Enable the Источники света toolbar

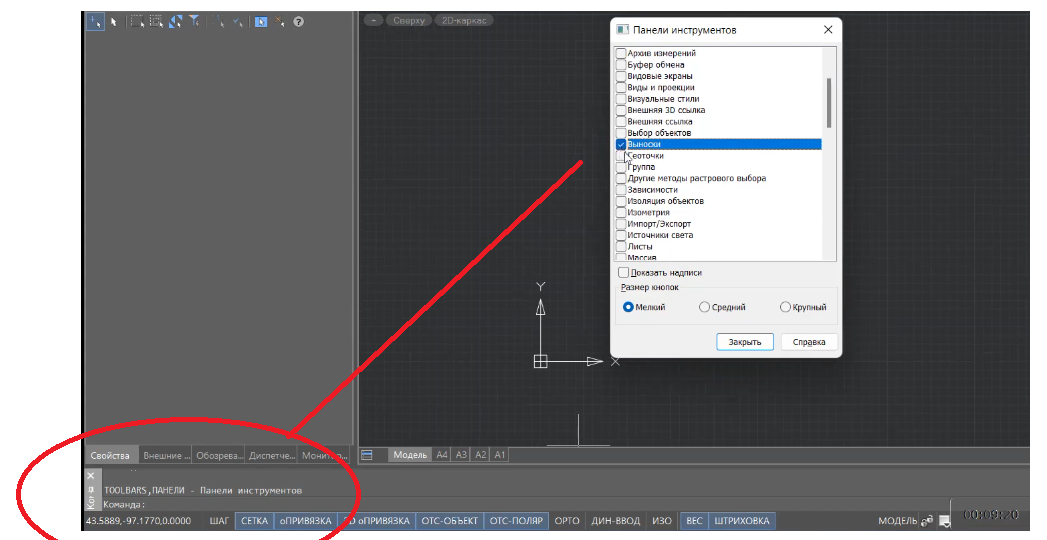(x=621, y=235)
